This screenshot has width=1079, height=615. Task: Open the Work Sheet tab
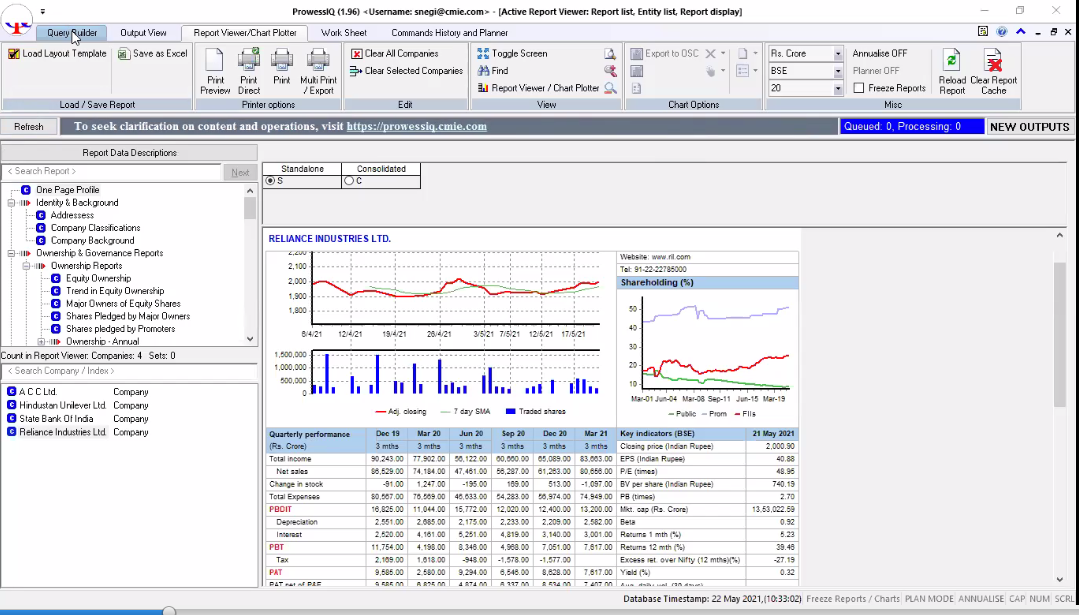(x=343, y=33)
